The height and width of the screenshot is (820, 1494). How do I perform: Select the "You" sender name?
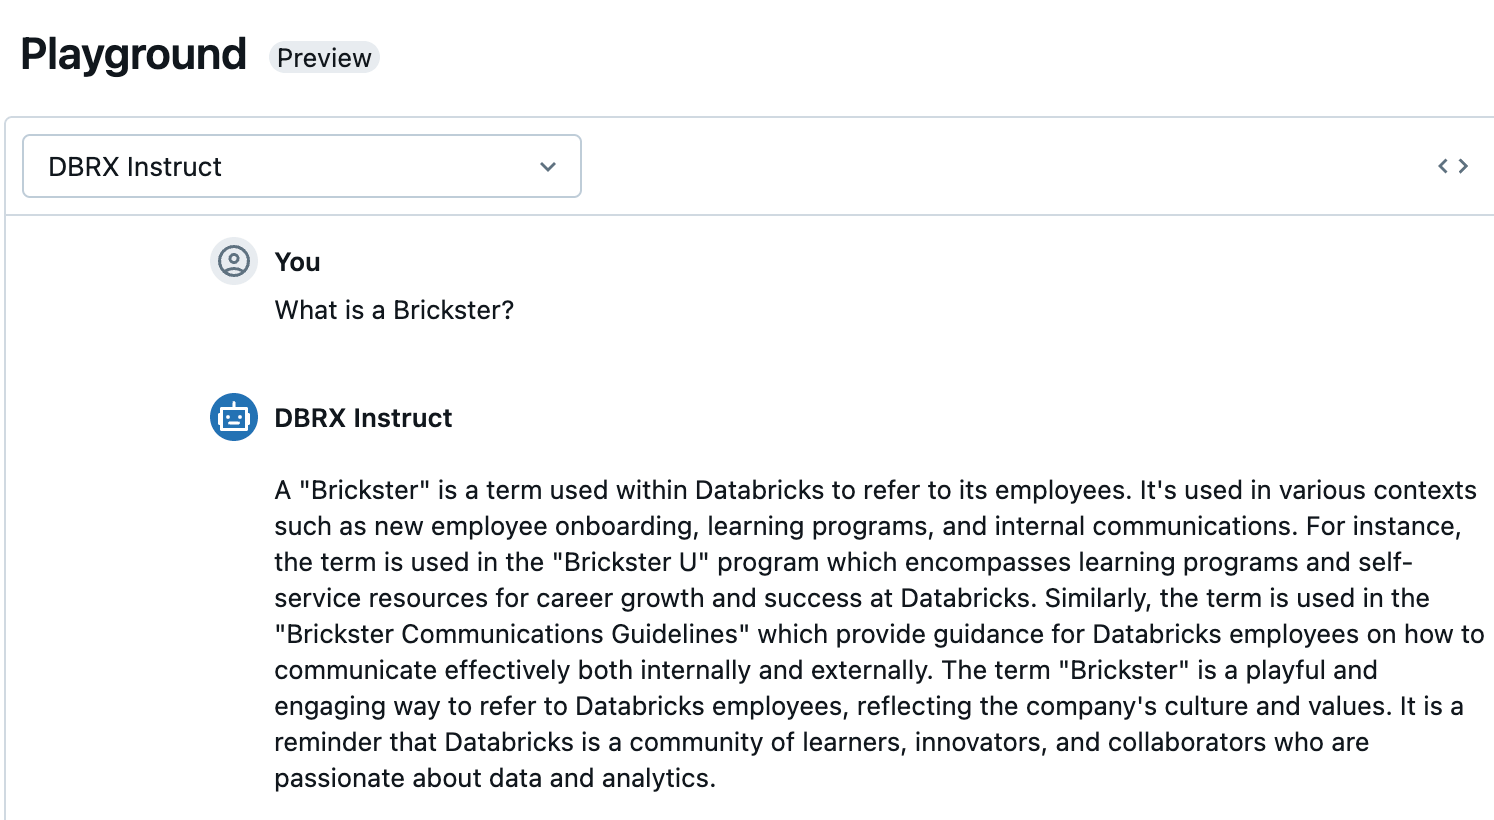297,262
